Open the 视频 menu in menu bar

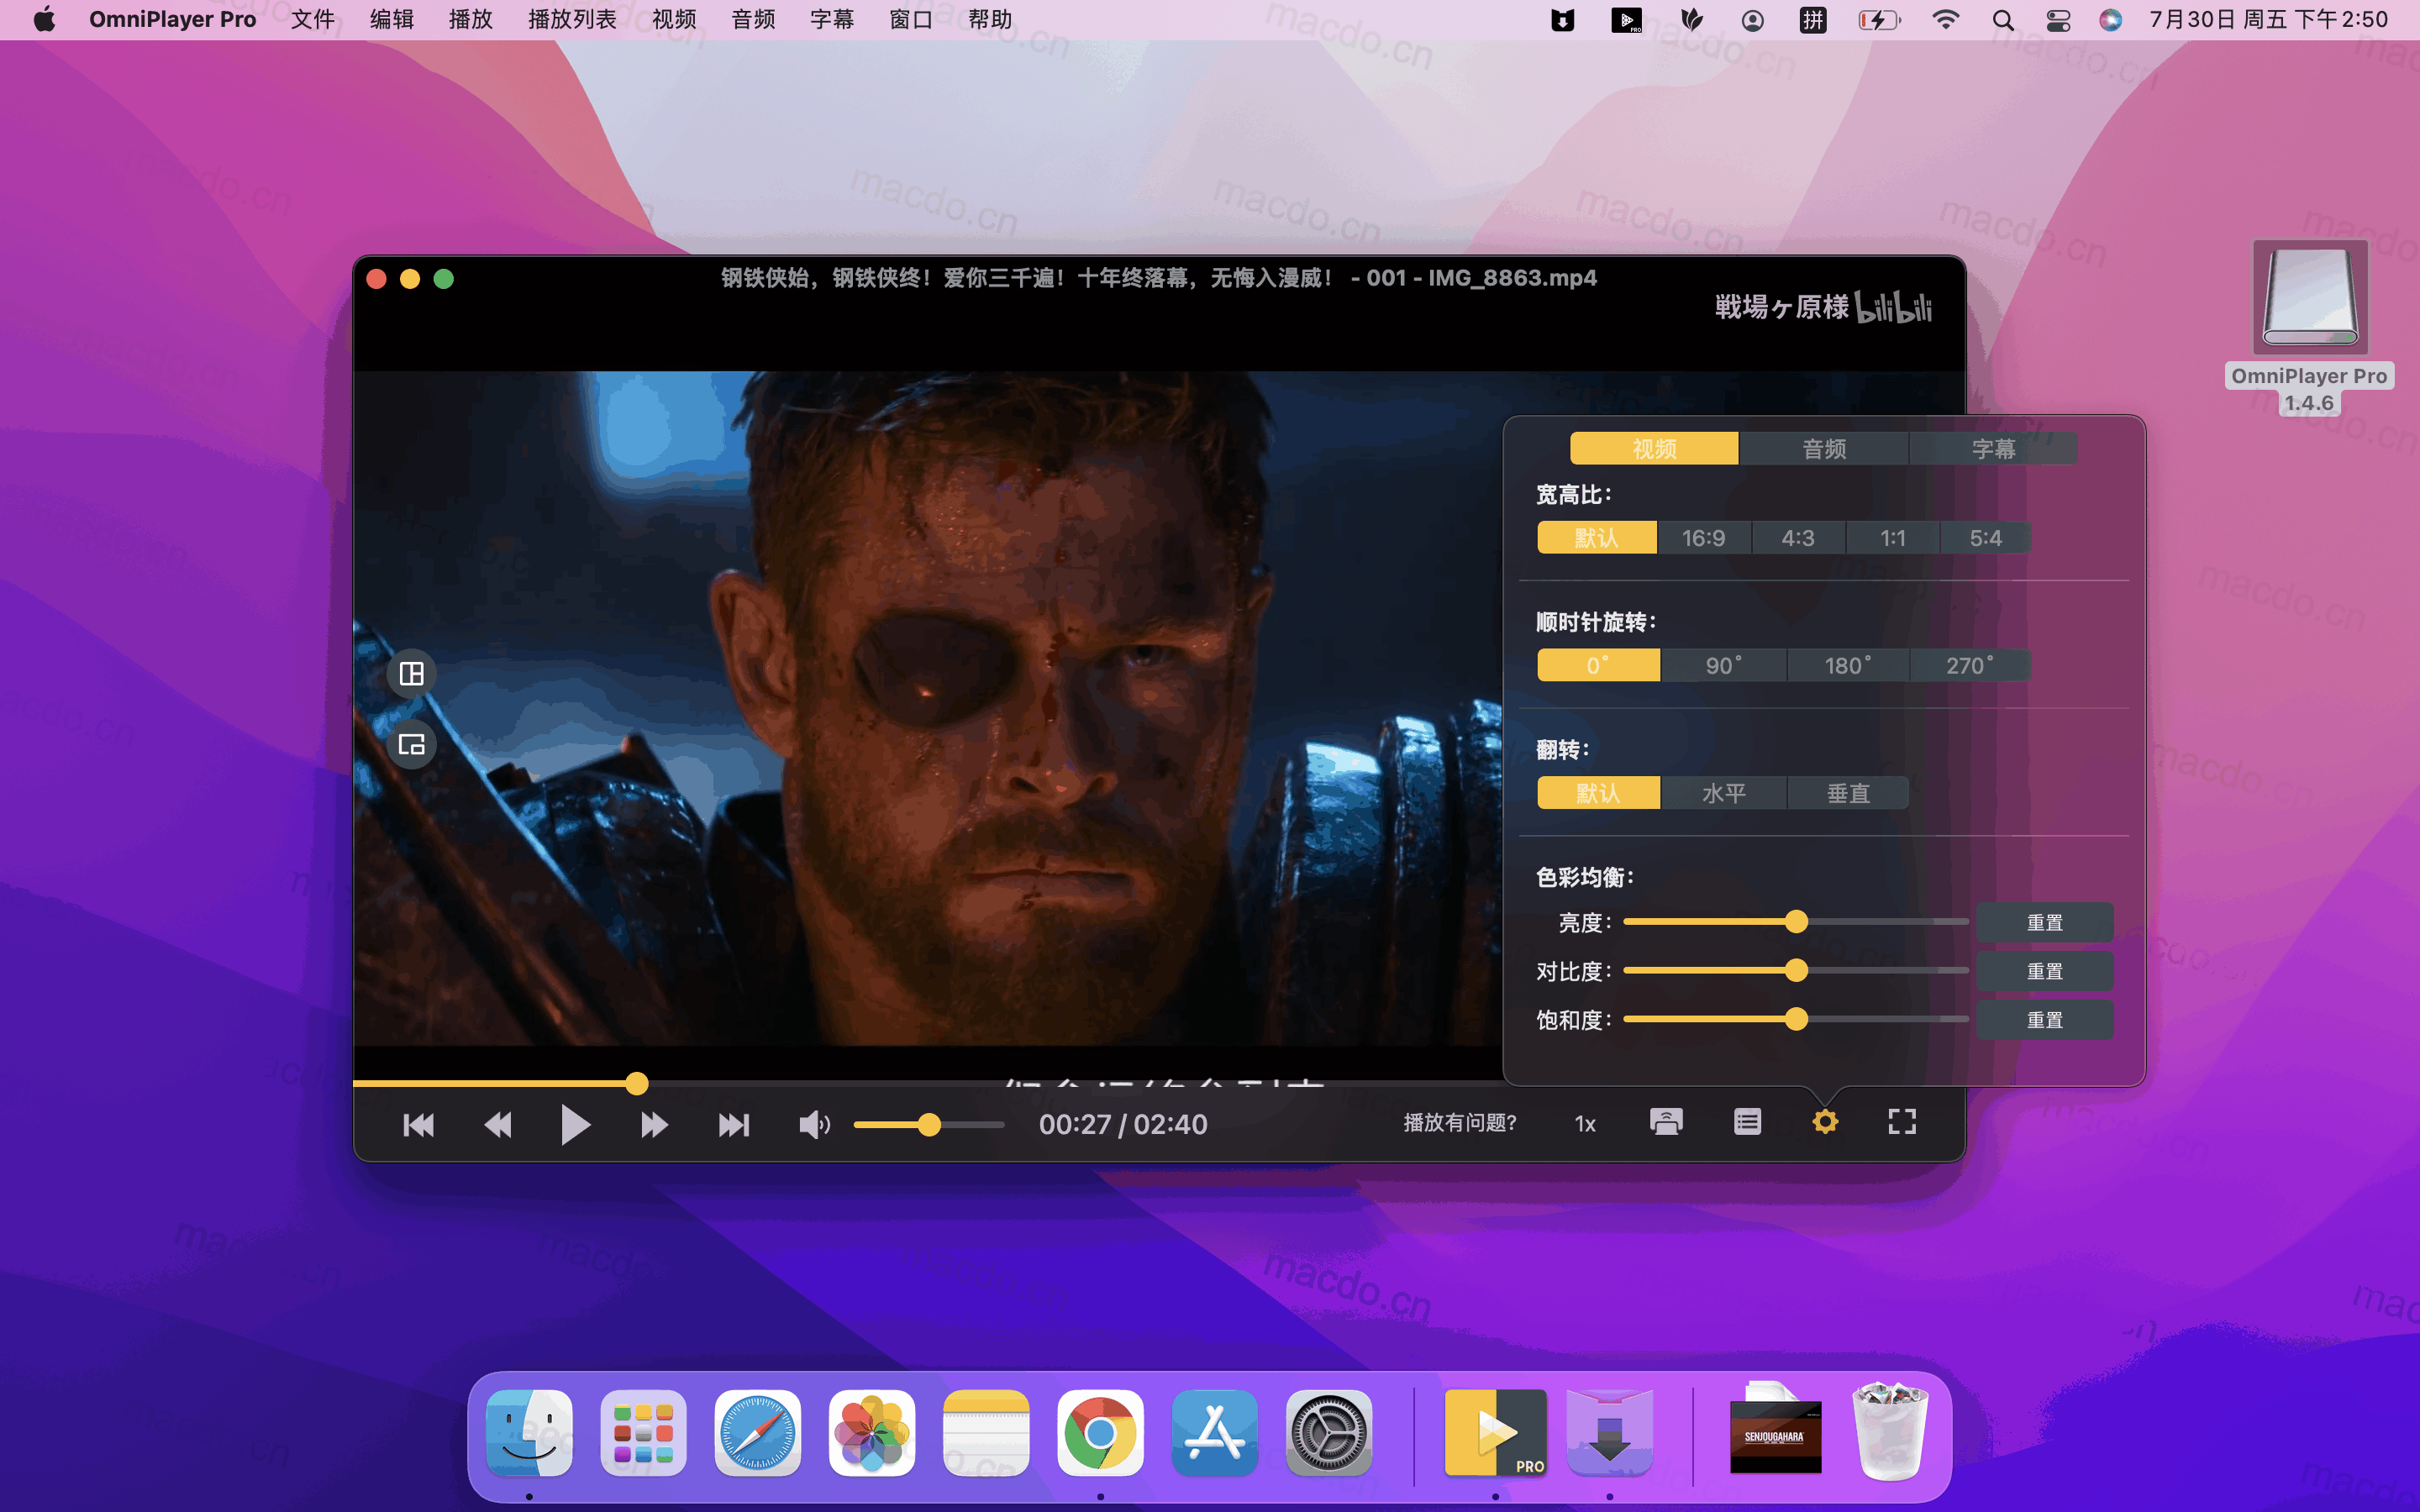[674, 19]
